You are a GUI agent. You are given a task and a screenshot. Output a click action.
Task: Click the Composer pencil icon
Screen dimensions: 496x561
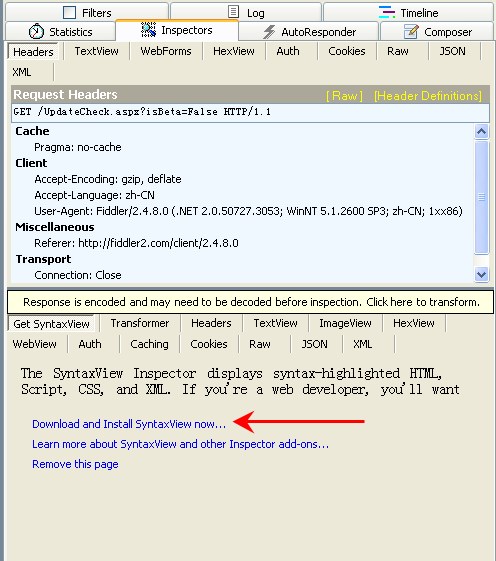[x=411, y=31]
